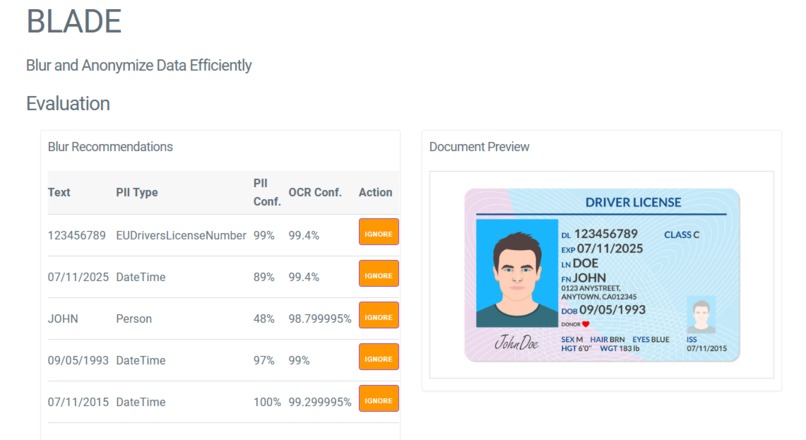Select the PII Type column header
806x440 pixels.
coord(137,192)
